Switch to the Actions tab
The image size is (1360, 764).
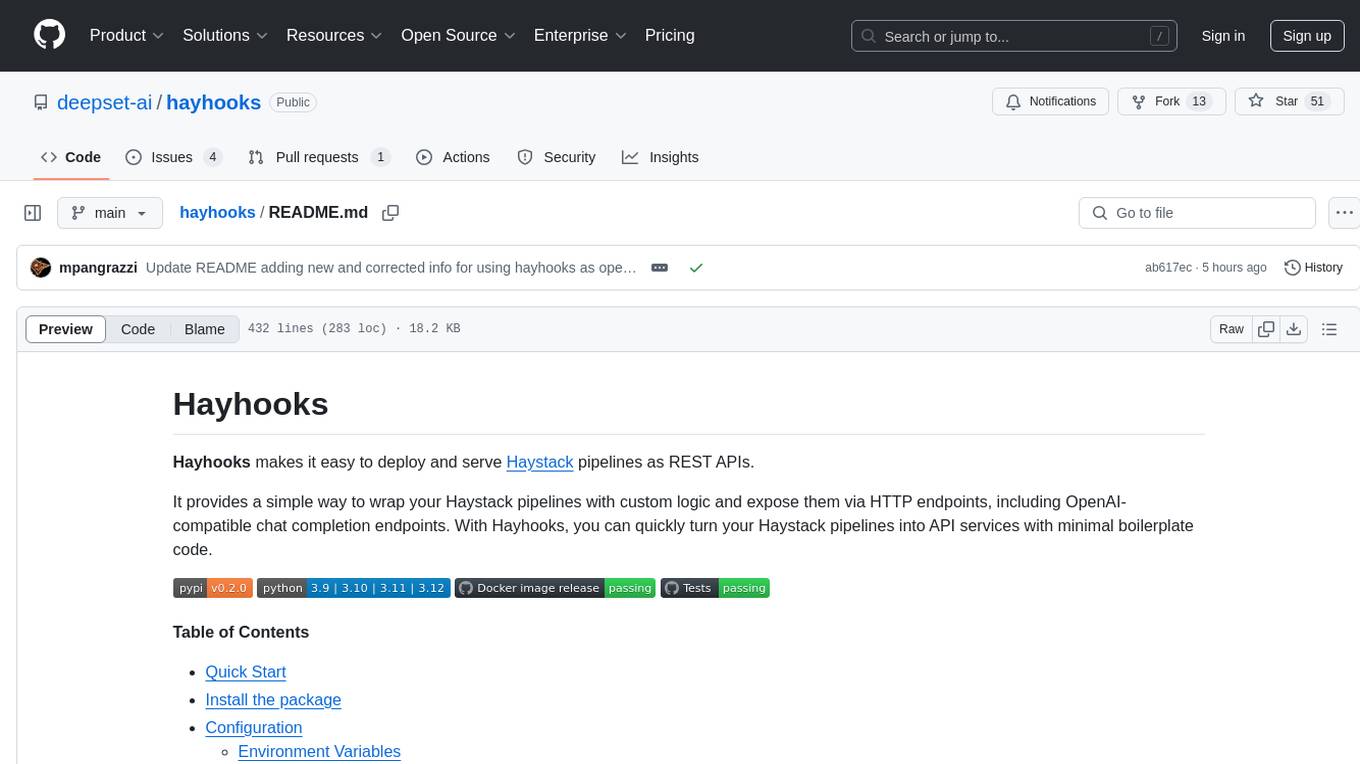coord(453,157)
